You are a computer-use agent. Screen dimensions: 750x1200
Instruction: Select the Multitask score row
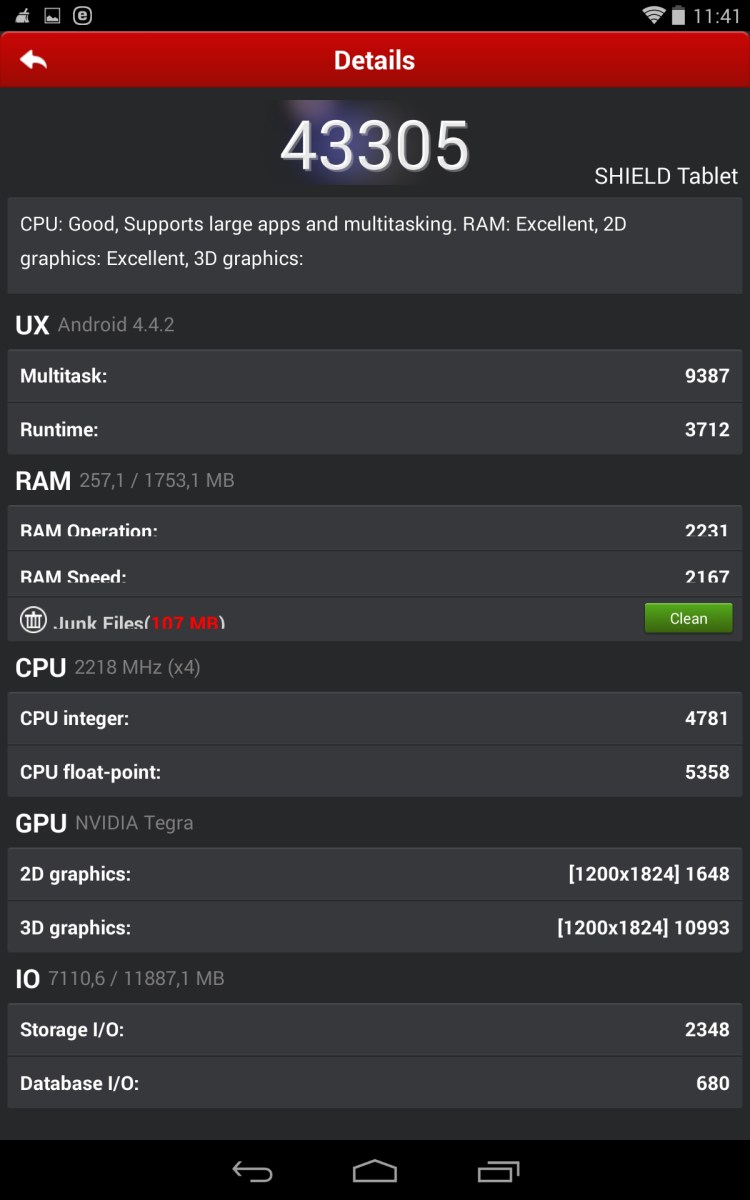(x=375, y=376)
